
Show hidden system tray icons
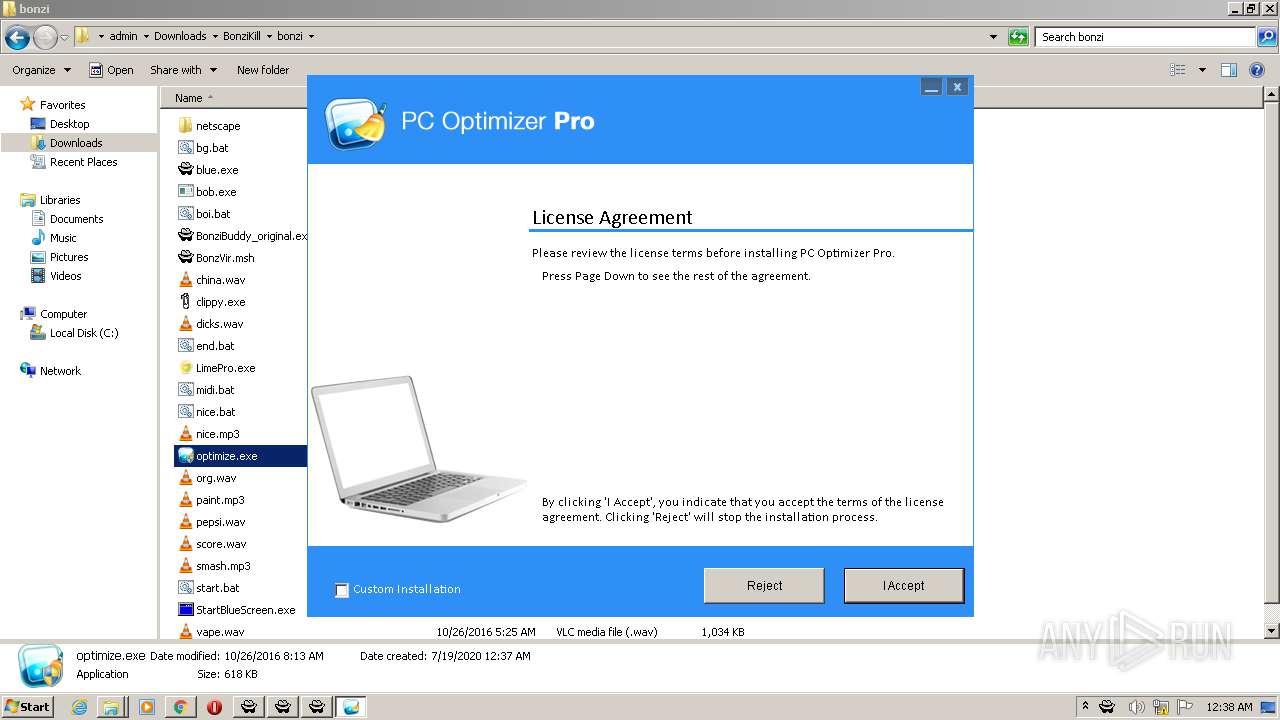(1085, 707)
